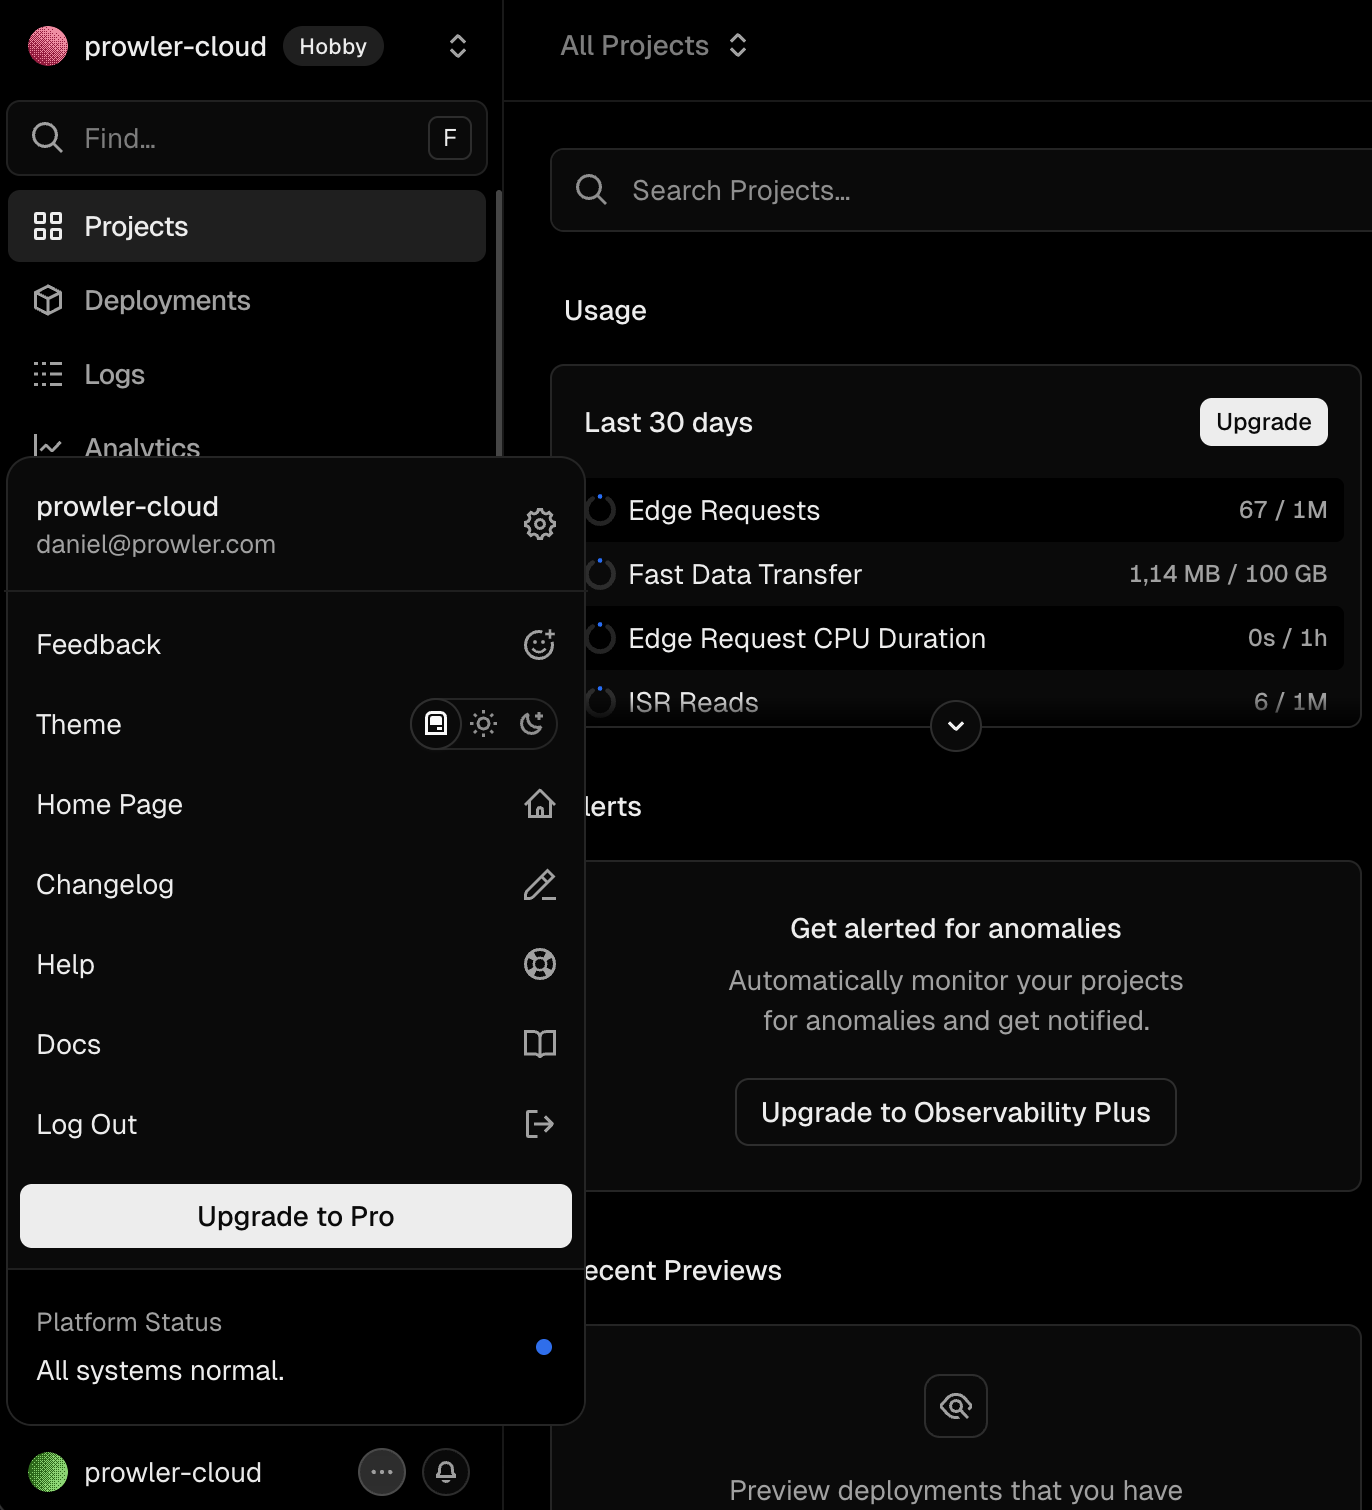Open account settings gear icon

click(540, 524)
